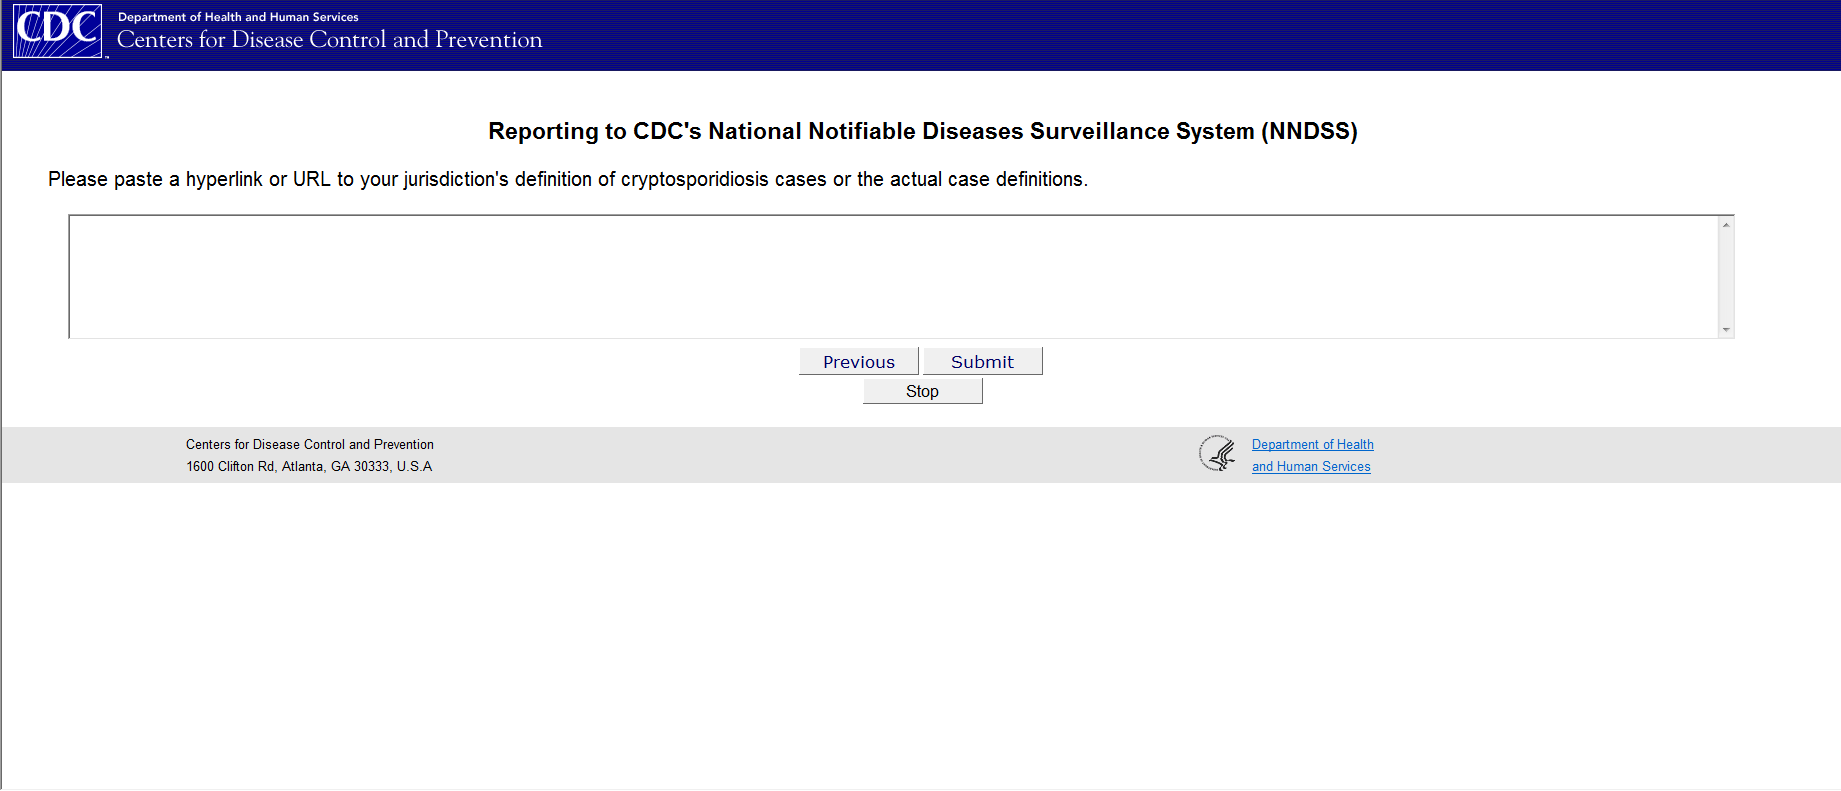Click the textarea scroll down arrow
The height and width of the screenshot is (791, 1841).
click(1726, 330)
